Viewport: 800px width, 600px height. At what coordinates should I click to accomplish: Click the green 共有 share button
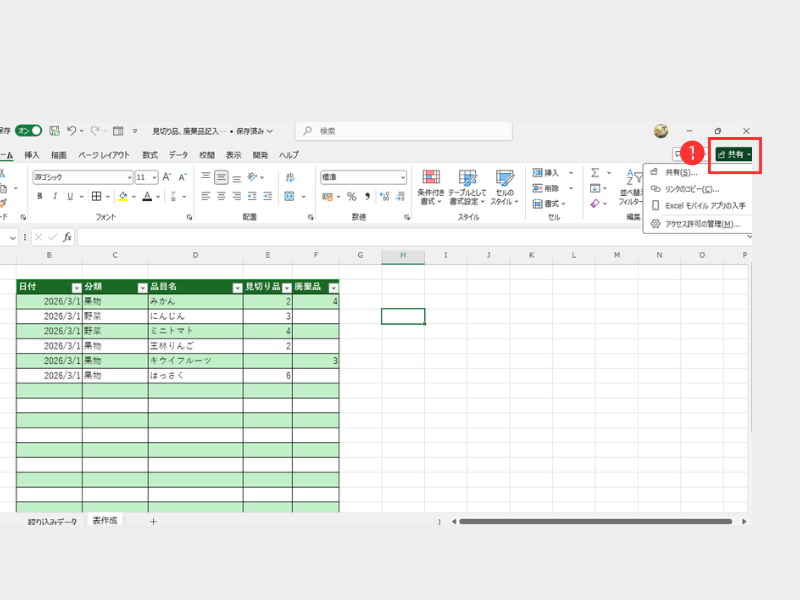click(734, 154)
